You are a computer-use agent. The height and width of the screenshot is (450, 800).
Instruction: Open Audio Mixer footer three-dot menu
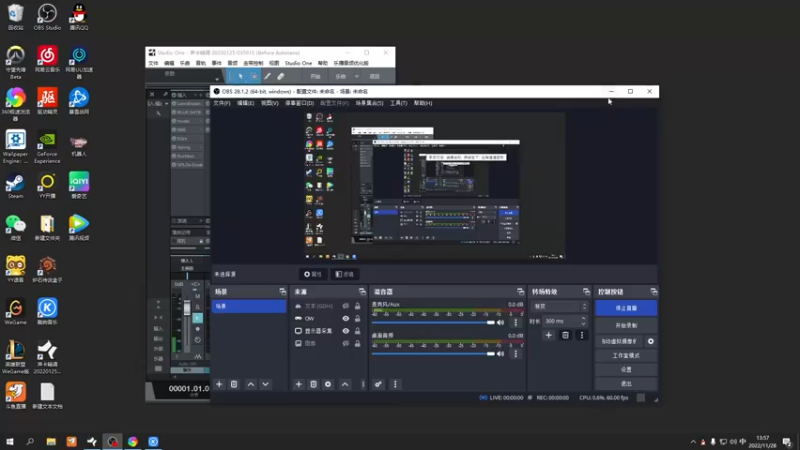point(395,384)
